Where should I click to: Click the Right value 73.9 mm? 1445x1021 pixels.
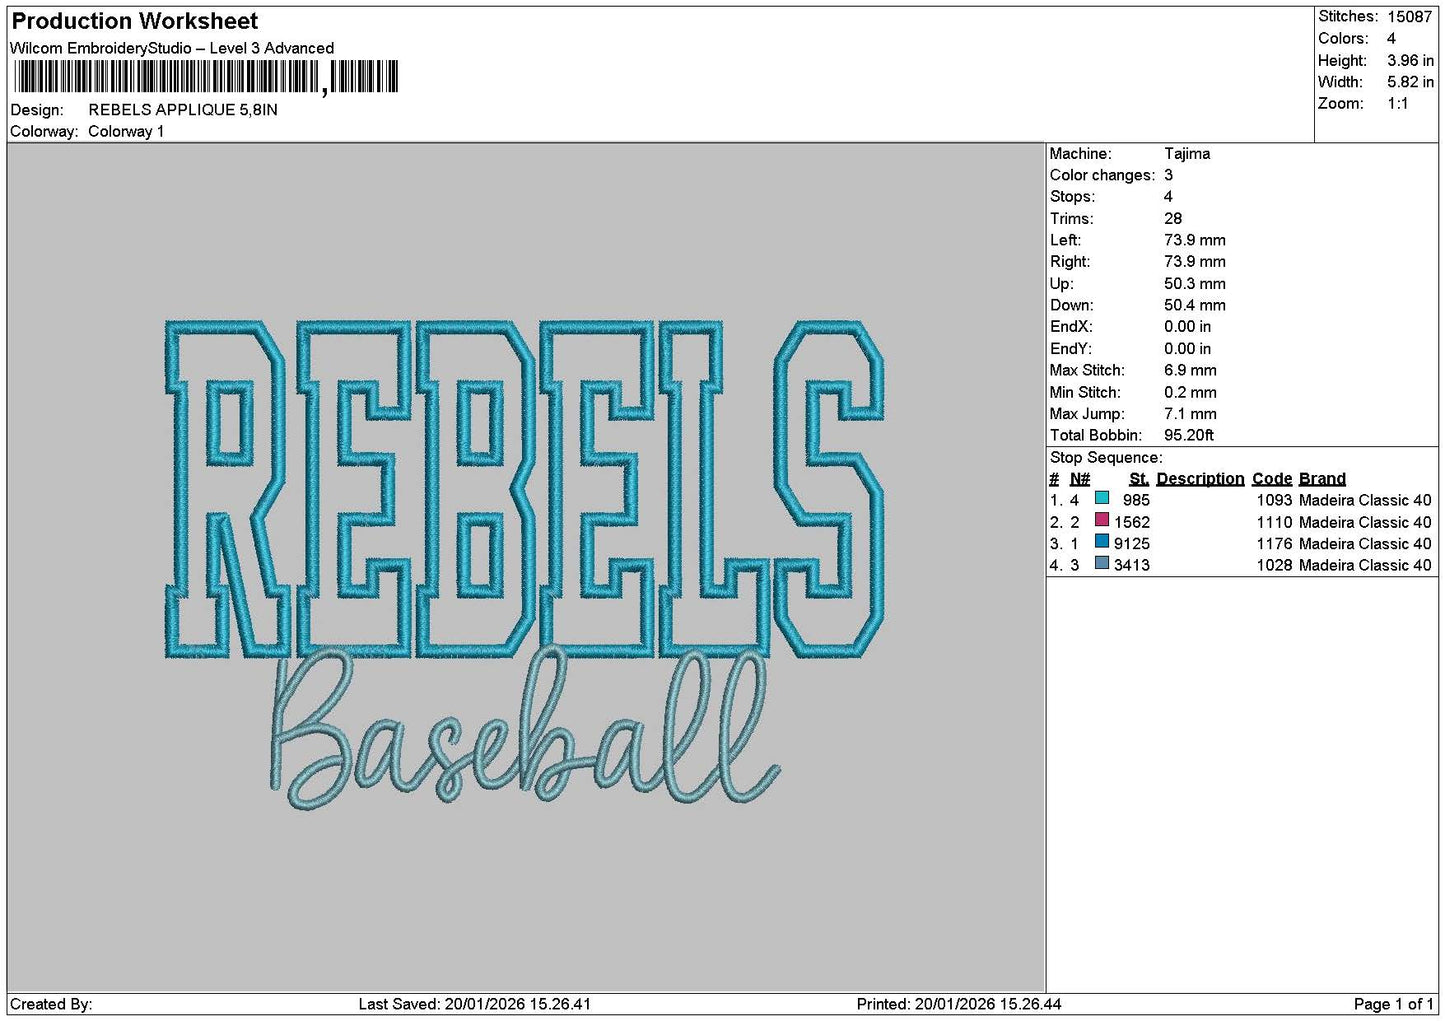tap(1195, 262)
